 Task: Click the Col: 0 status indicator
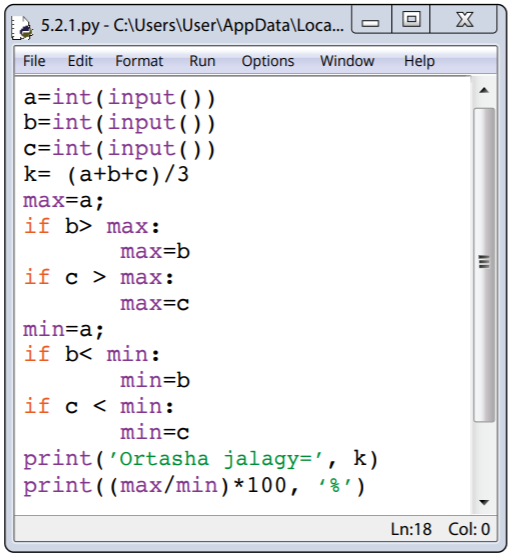point(469,529)
